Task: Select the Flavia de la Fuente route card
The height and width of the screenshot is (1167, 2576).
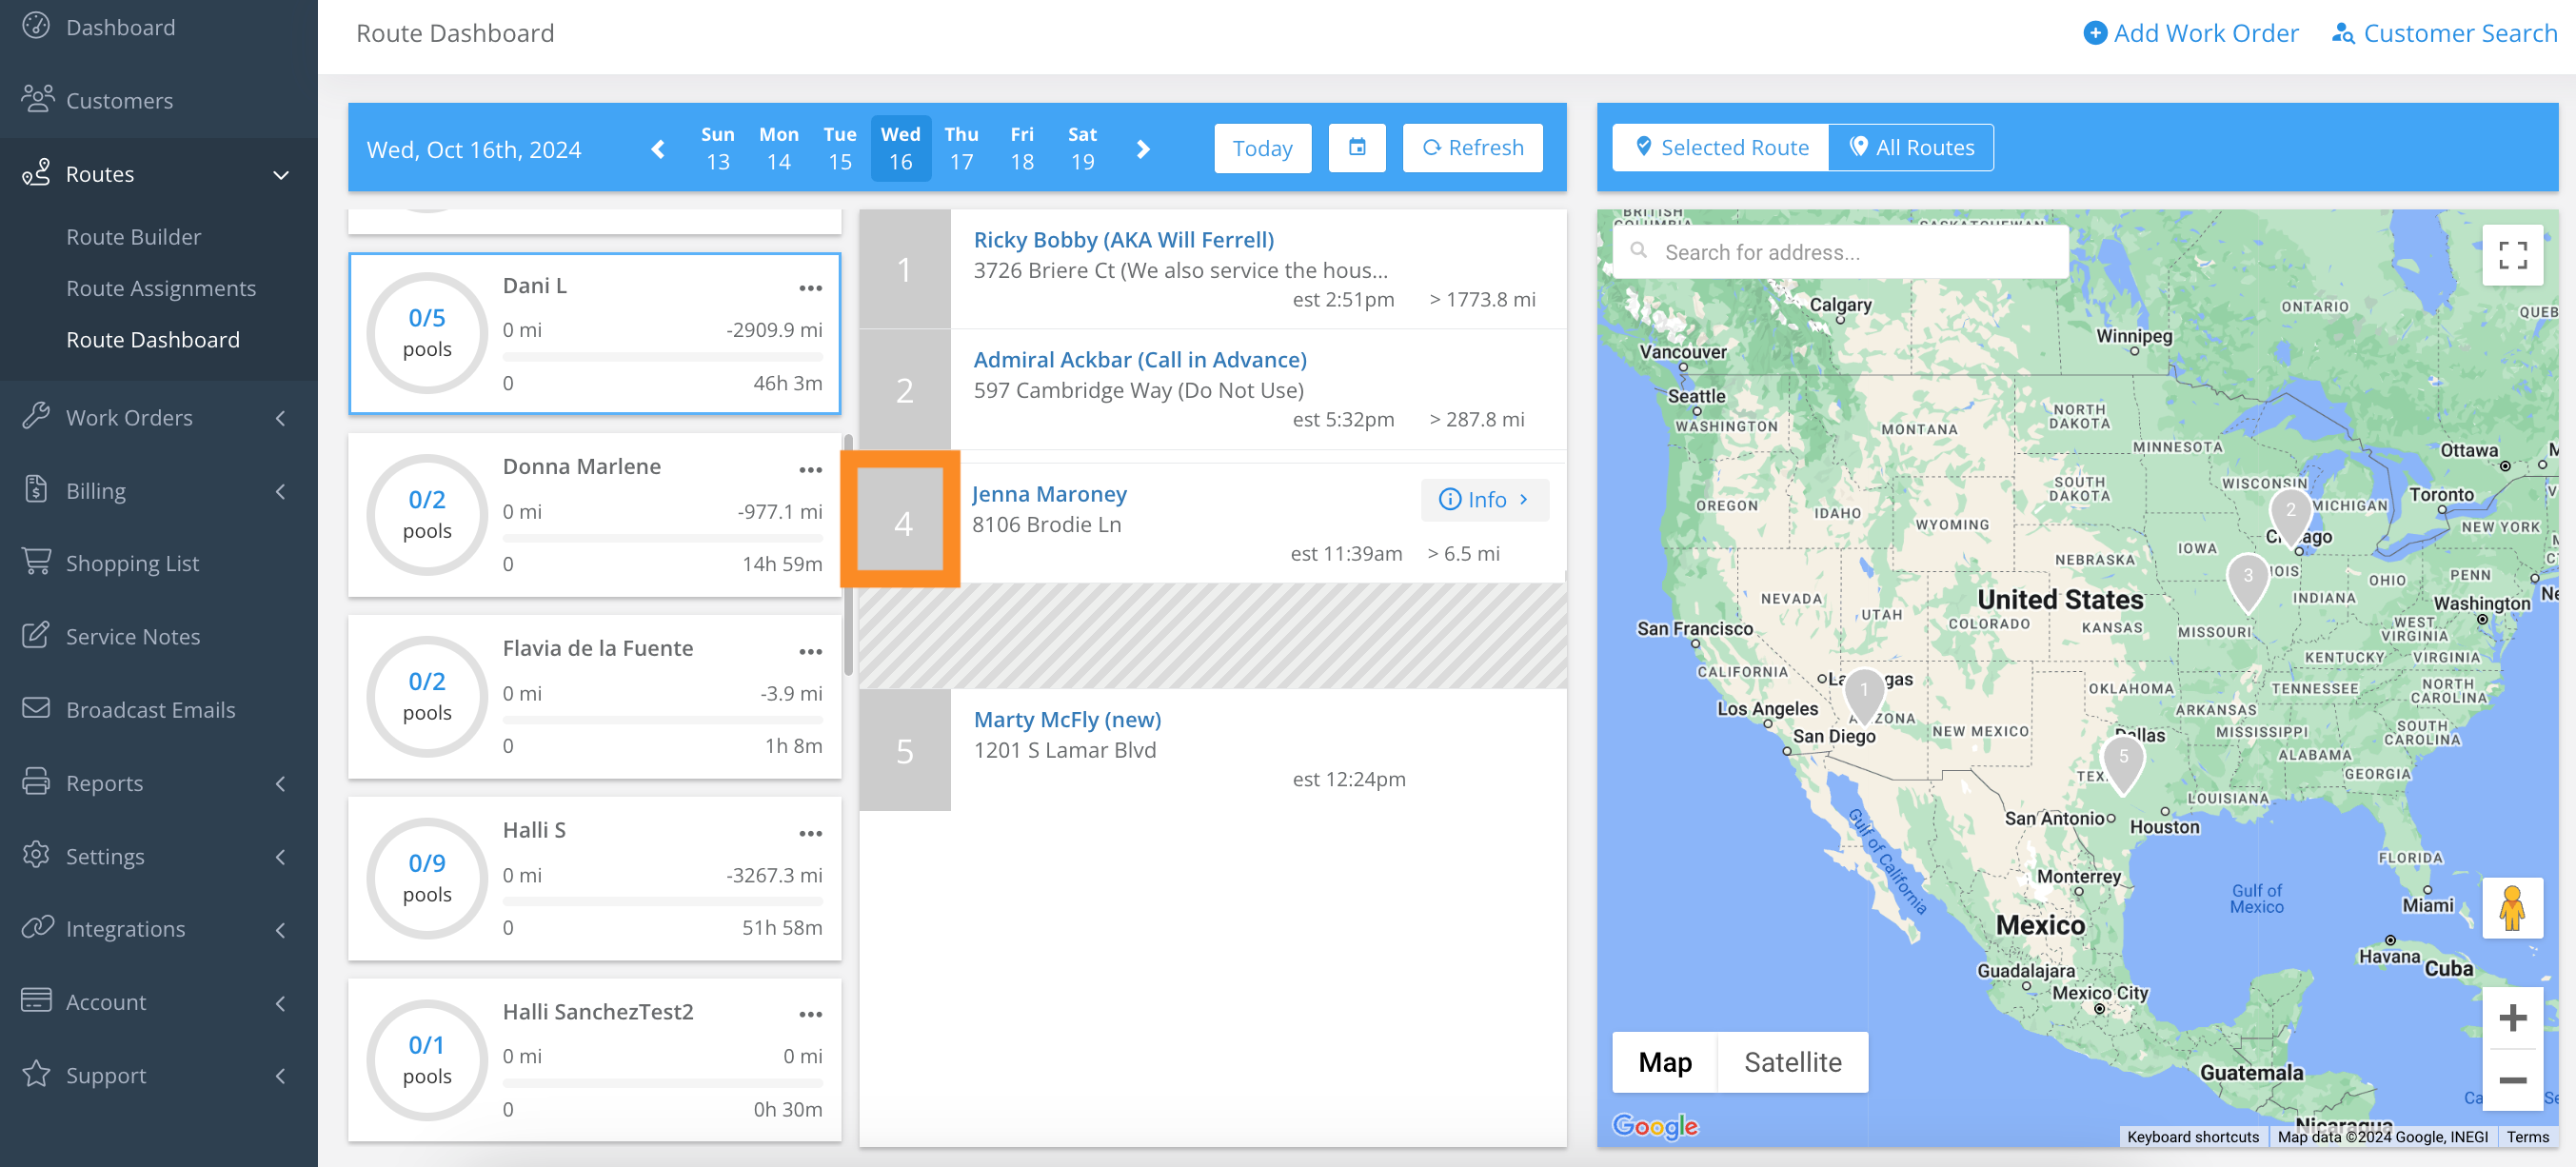Action: [594, 697]
